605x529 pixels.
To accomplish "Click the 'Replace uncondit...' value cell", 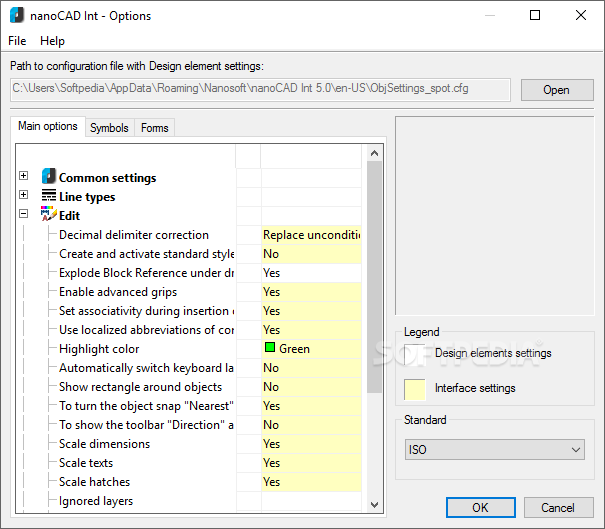I will (x=311, y=235).
